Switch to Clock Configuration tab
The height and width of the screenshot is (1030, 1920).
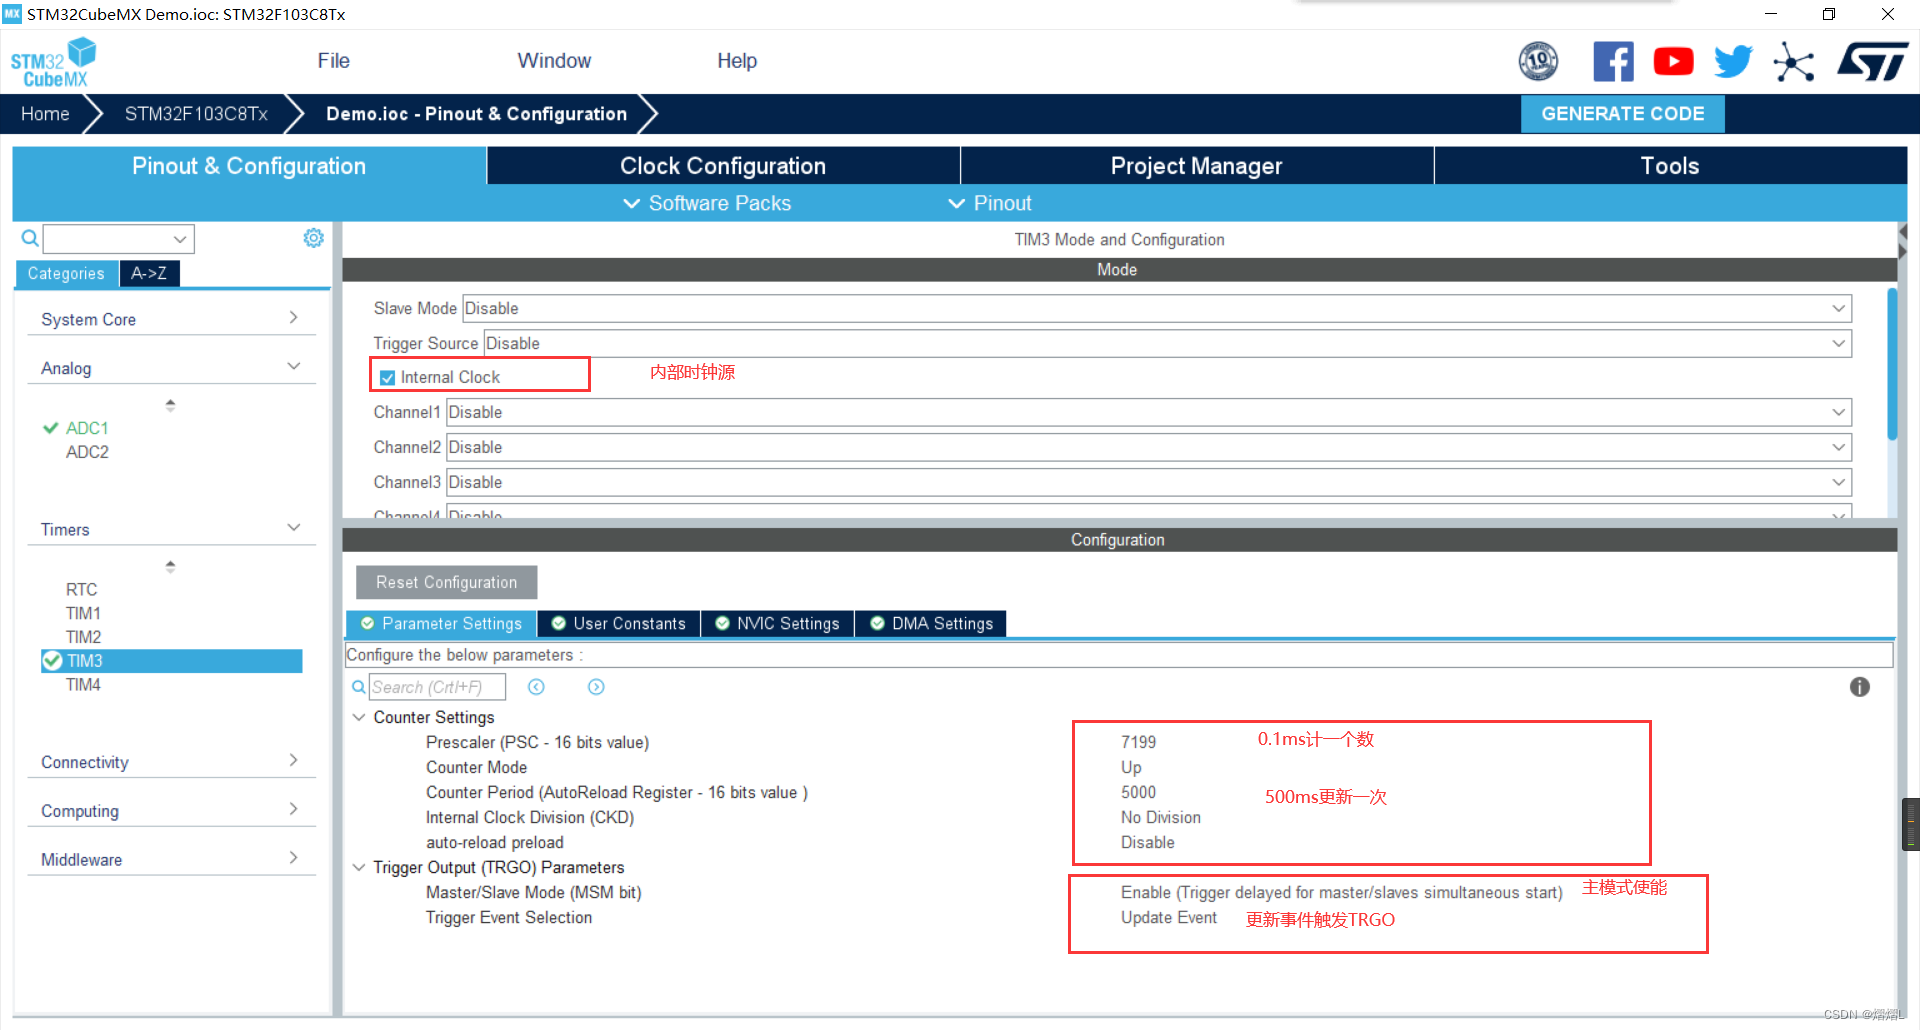click(723, 166)
